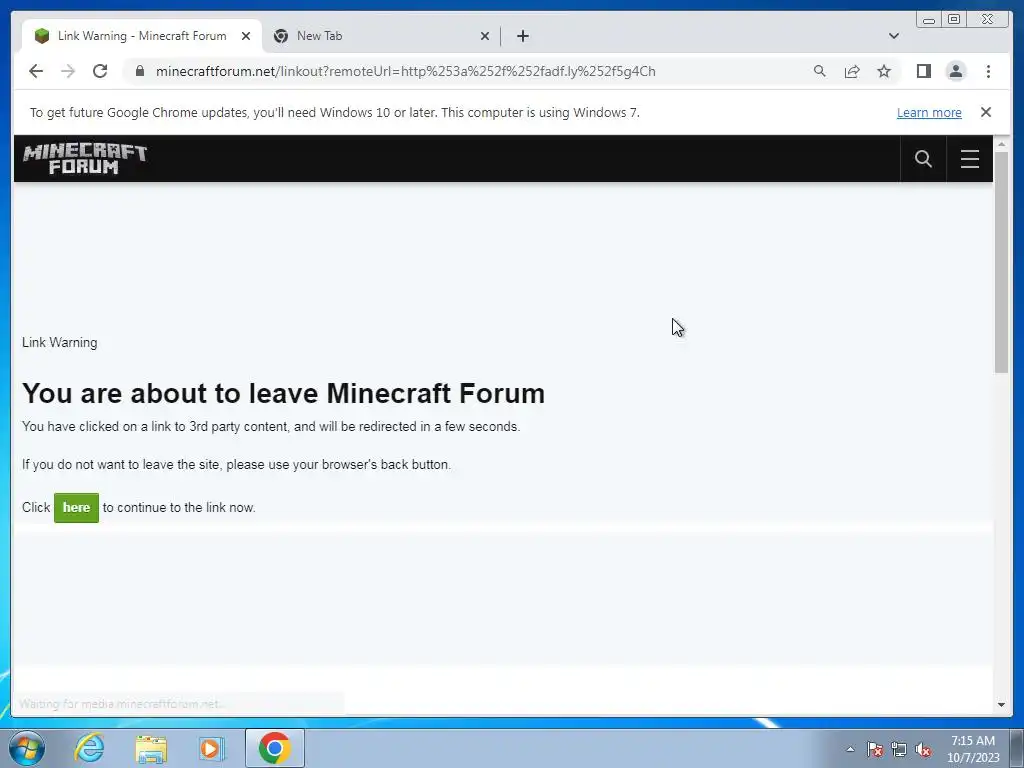Share this page using the share icon
Viewport: 1024px width, 768px height.
[852, 71]
